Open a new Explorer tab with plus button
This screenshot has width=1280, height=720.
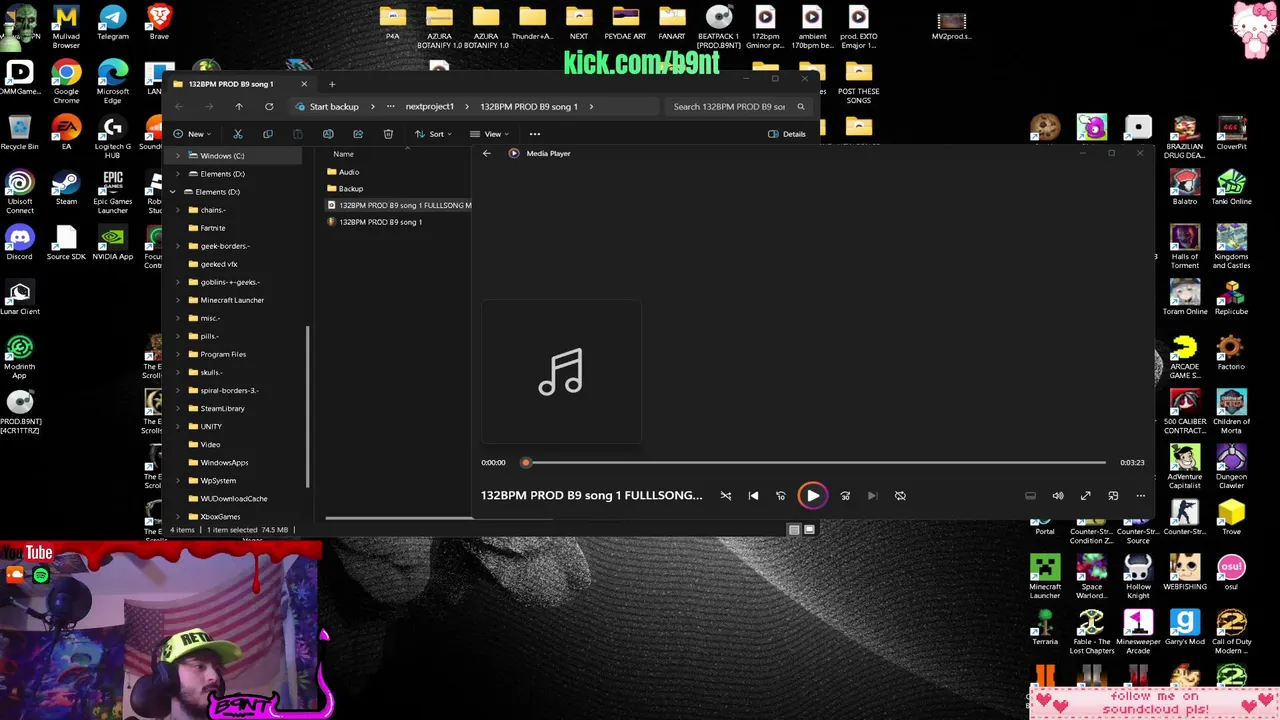tap(332, 84)
